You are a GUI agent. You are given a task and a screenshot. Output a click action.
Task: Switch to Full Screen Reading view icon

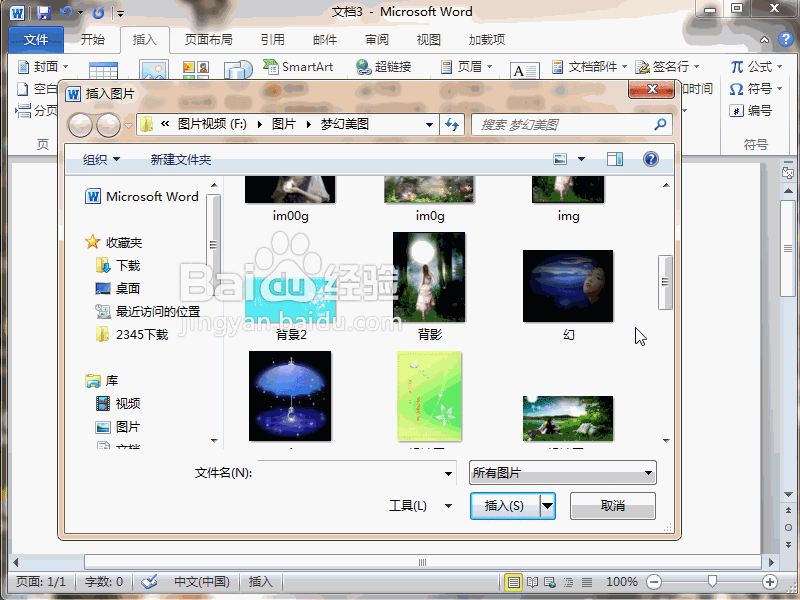tap(532, 582)
